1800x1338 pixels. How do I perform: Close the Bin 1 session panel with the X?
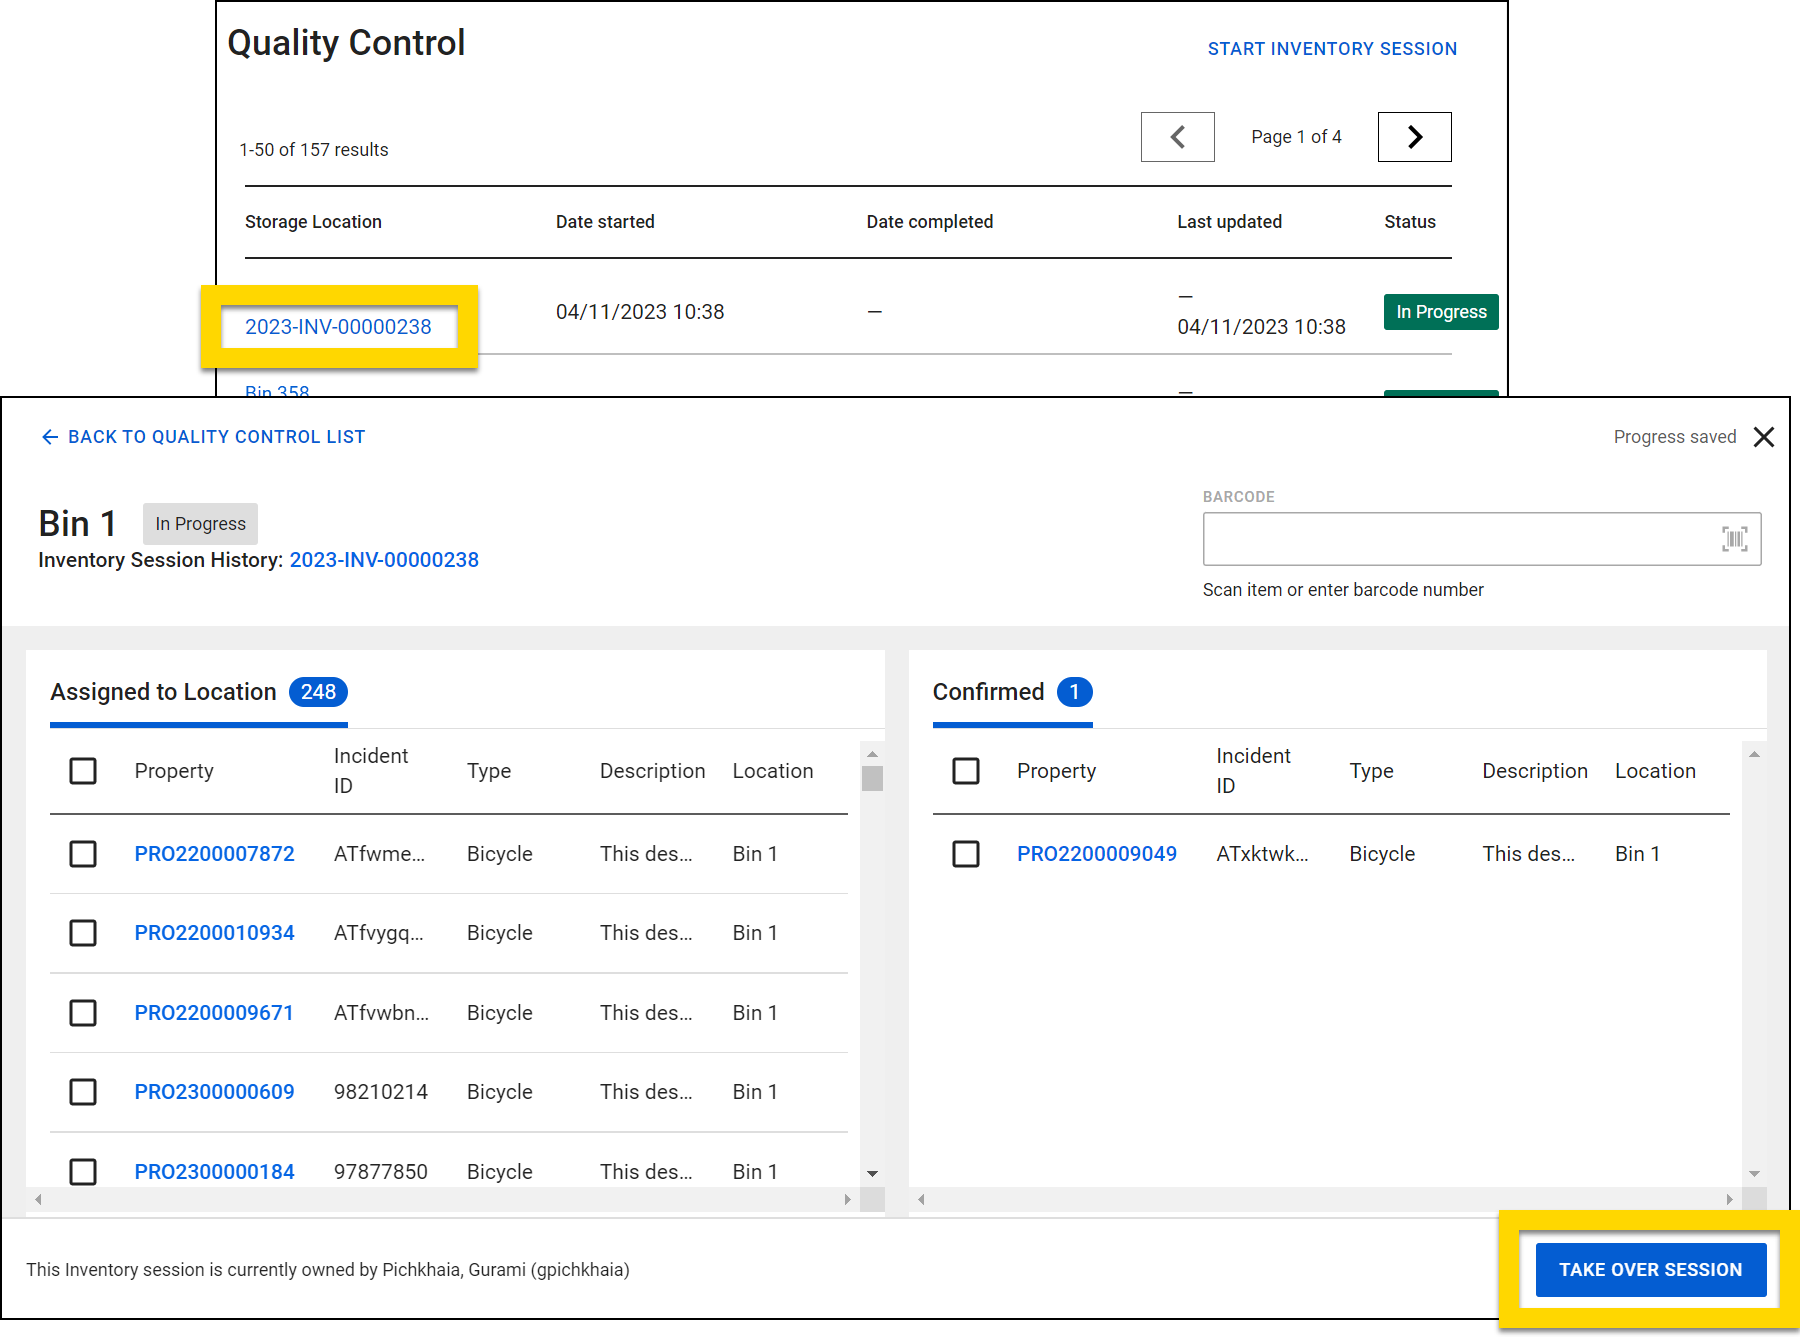[1764, 437]
